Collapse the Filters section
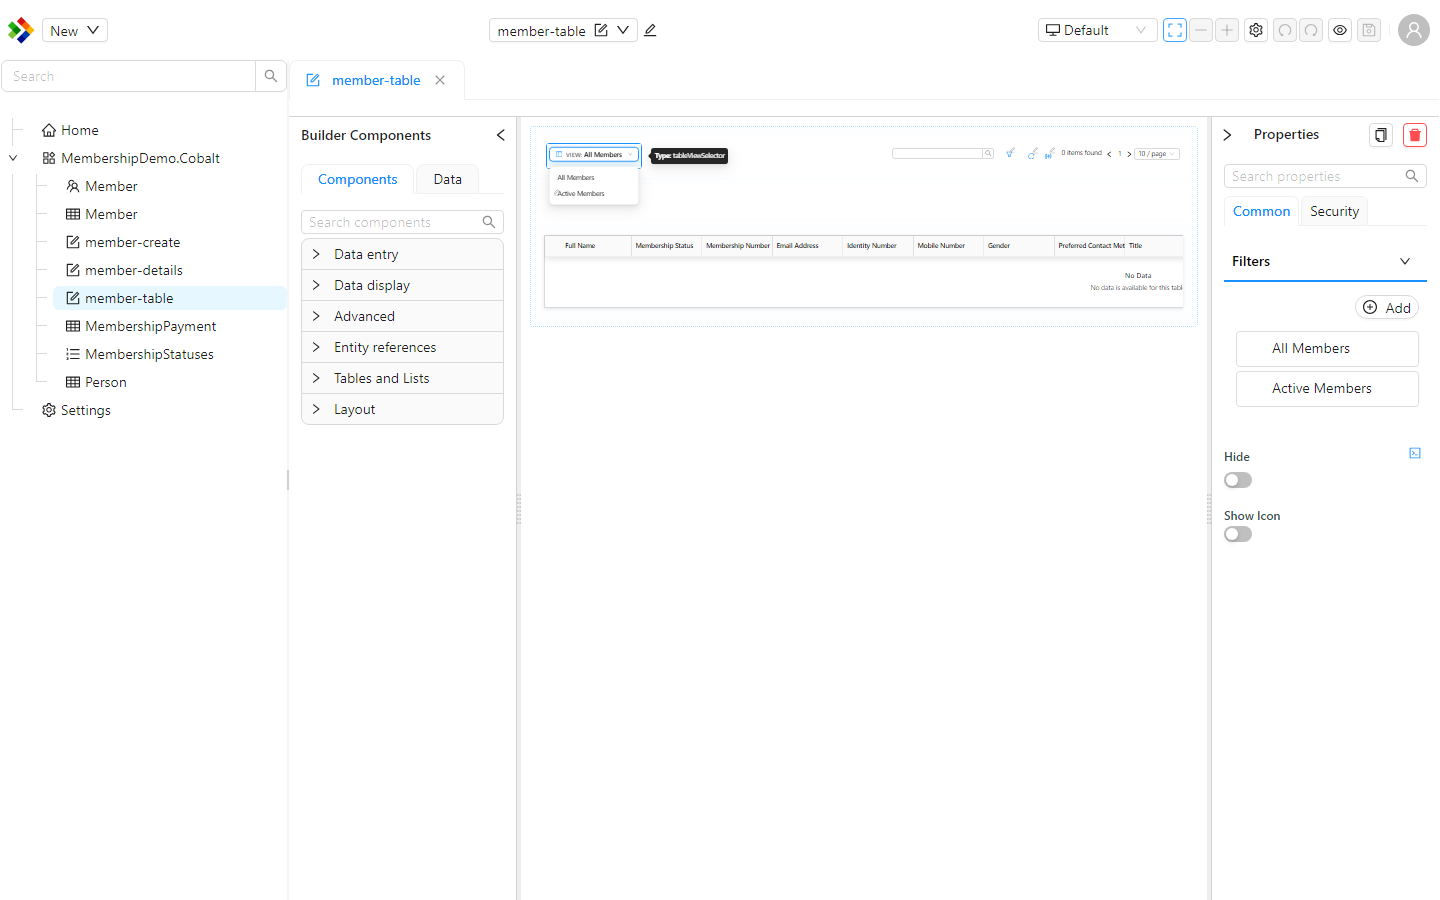The height and width of the screenshot is (900, 1440). click(x=1325, y=261)
